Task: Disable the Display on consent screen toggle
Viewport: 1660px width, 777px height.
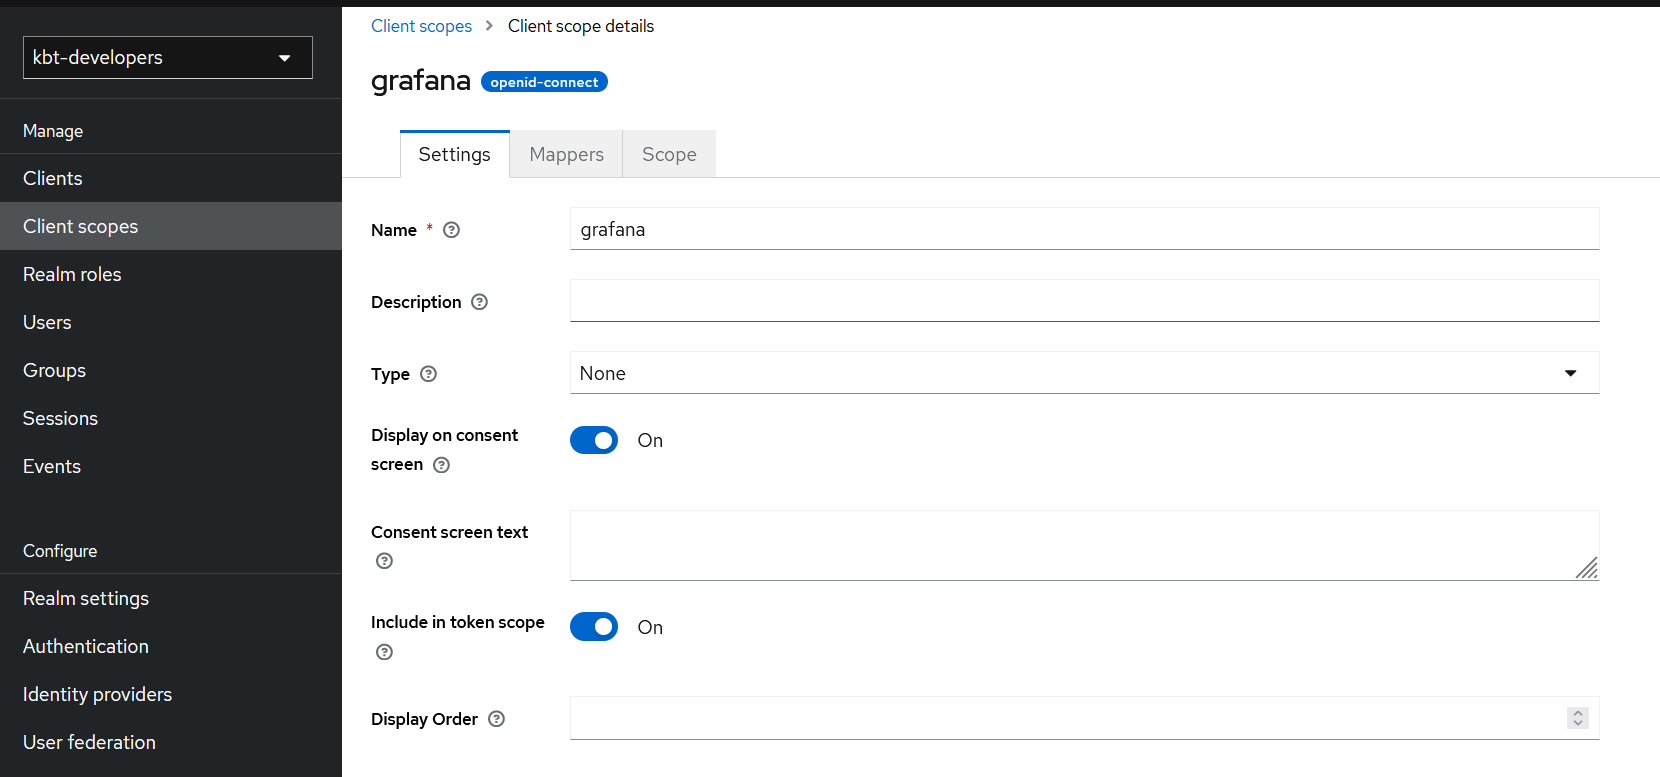Action: (x=594, y=440)
